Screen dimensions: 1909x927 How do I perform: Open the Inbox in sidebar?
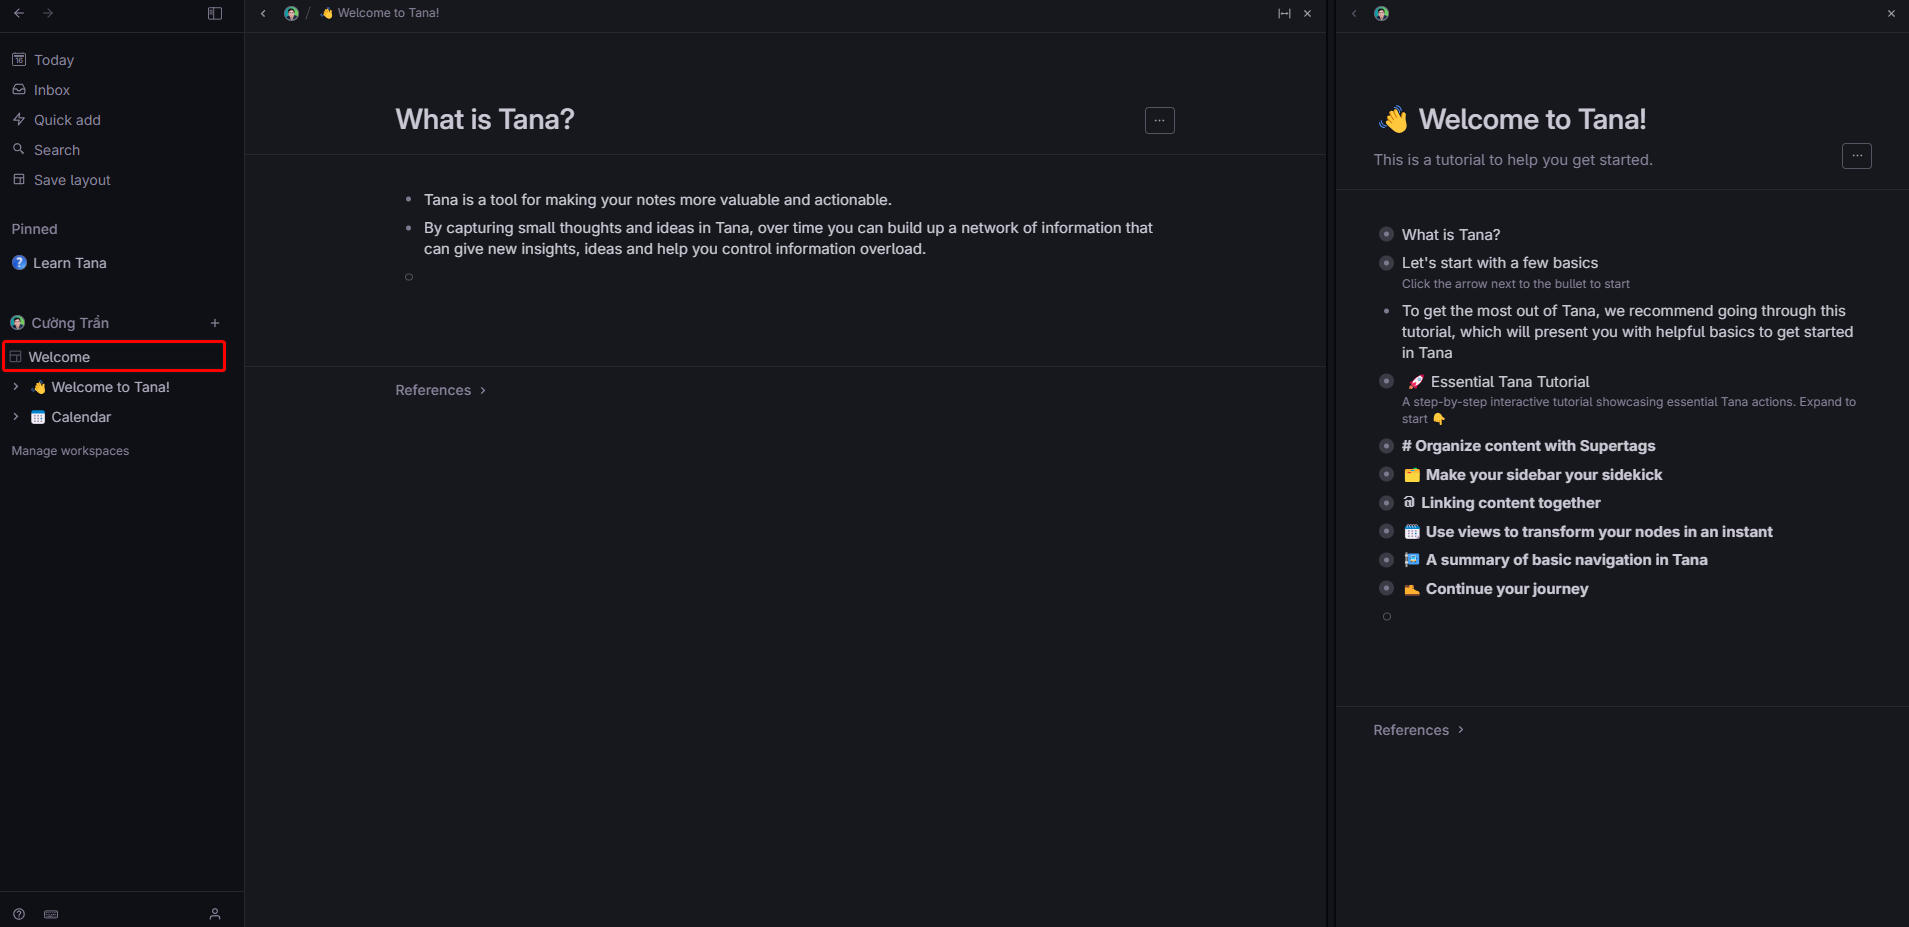52,90
